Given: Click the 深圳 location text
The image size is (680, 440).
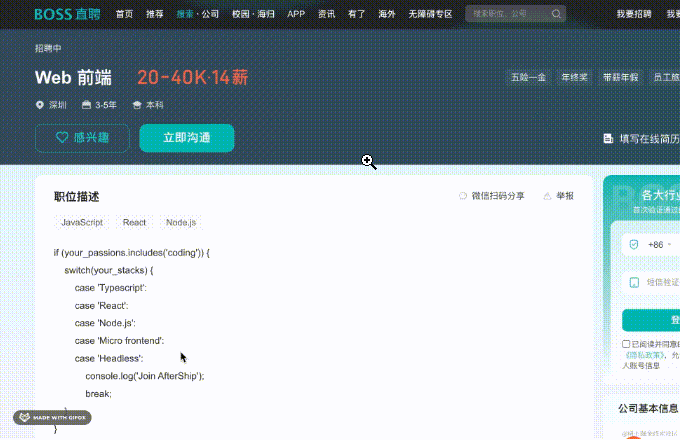Looking at the screenshot, I should coord(58,105).
